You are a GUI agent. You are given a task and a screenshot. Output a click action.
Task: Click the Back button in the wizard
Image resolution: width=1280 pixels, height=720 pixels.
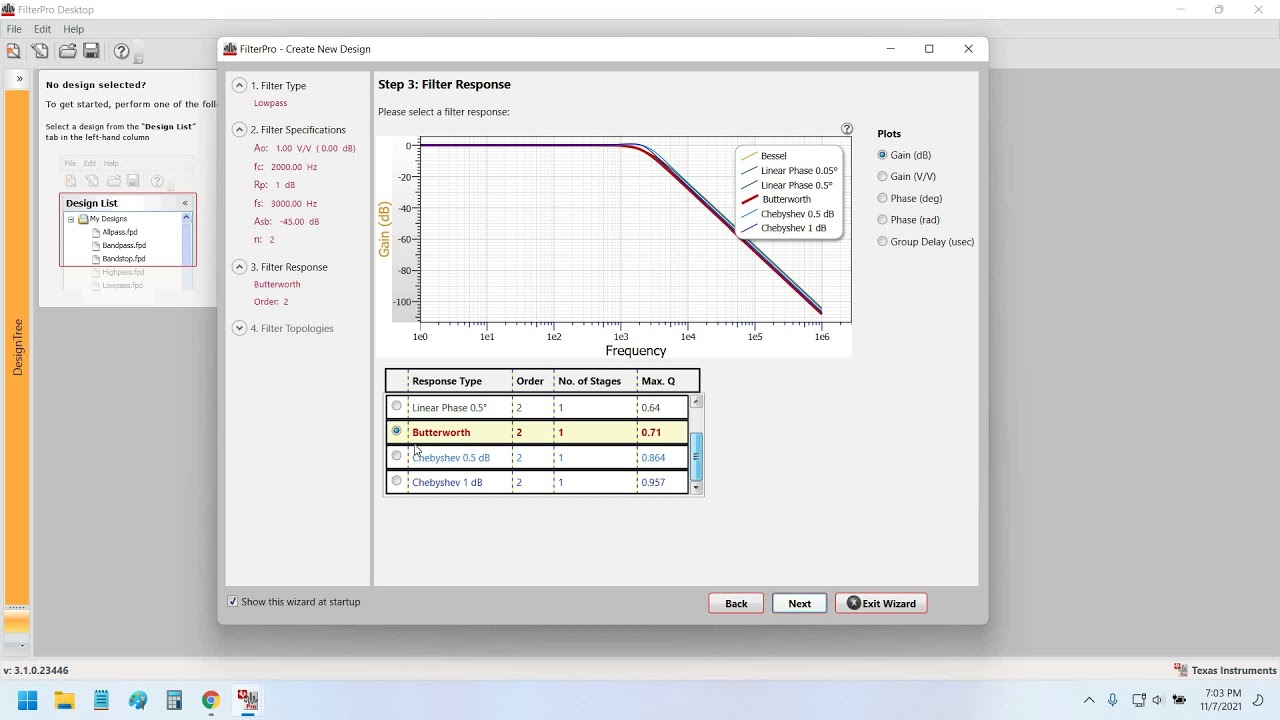pos(736,603)
